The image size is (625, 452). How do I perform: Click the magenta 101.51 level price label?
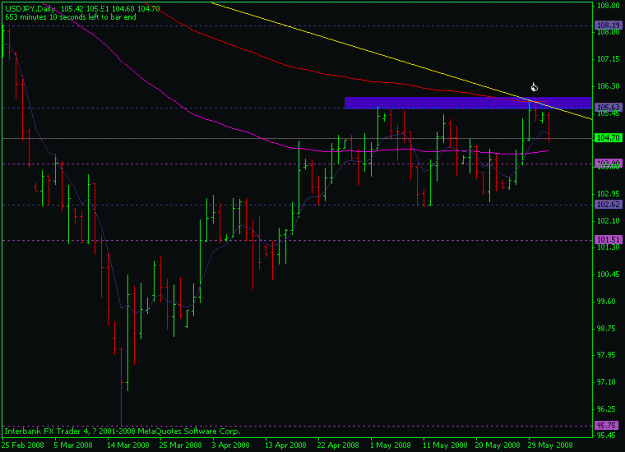pos(608,240)
